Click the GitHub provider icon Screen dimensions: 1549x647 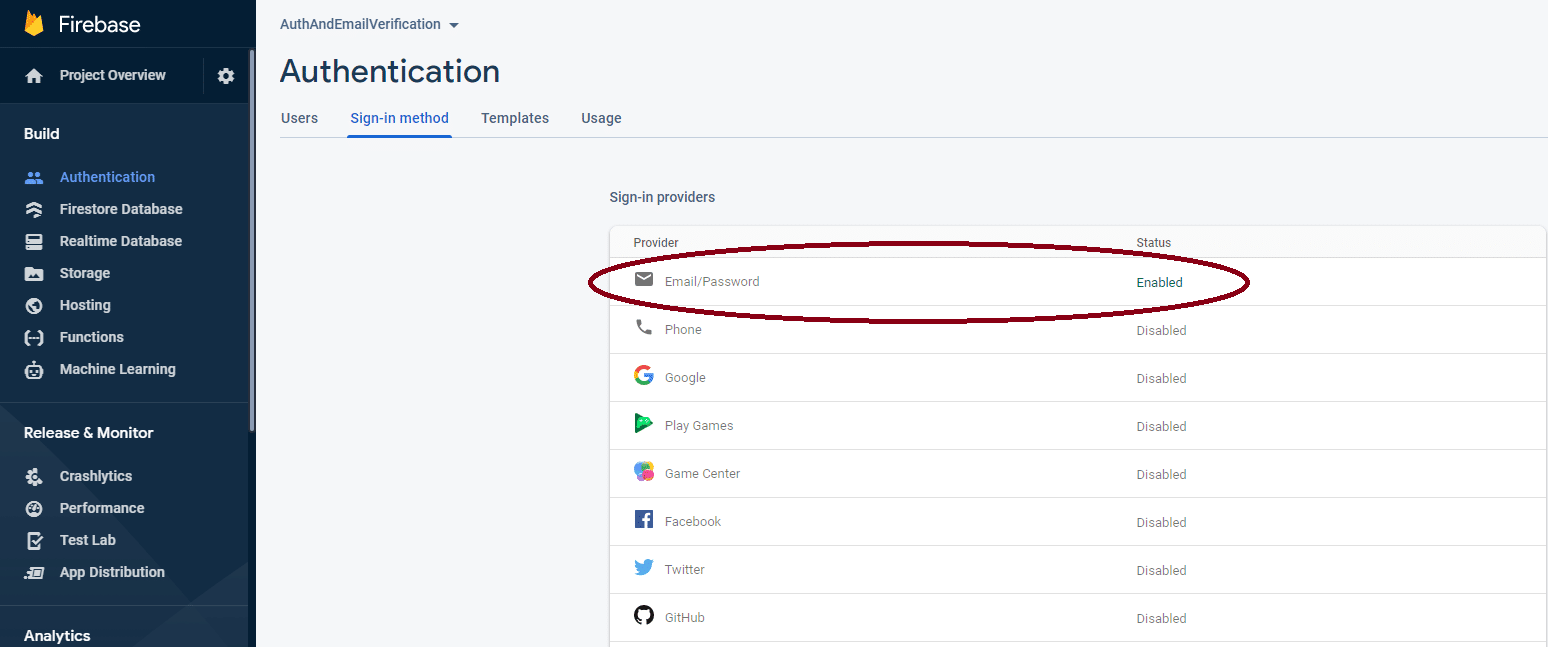644,616
